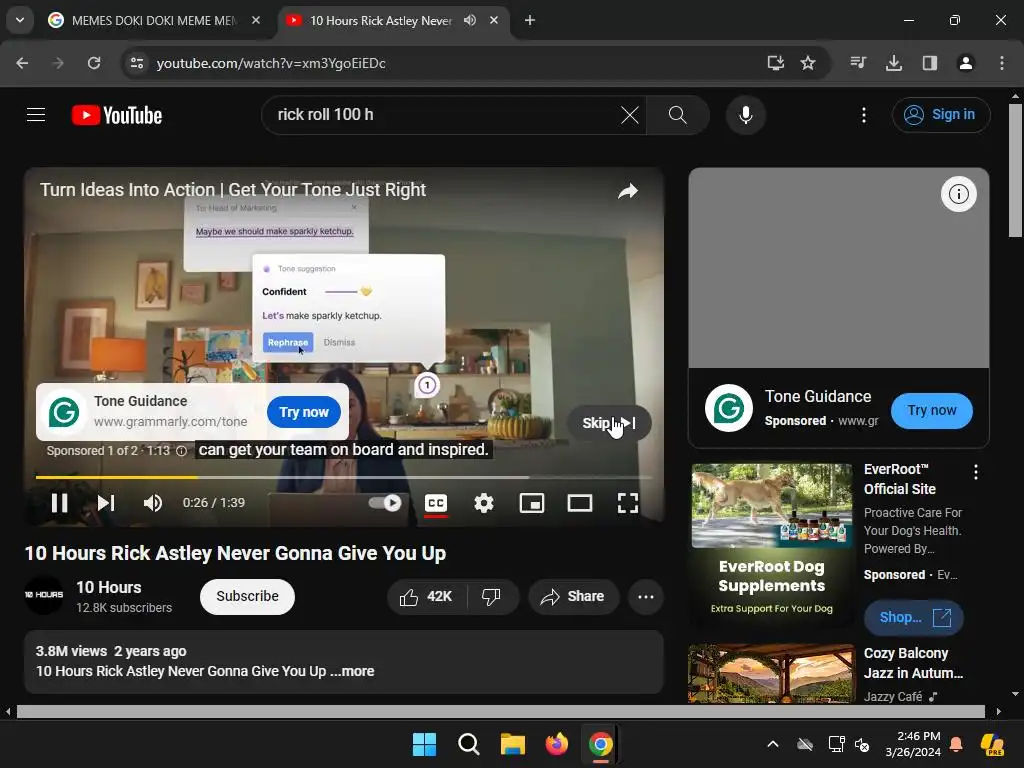Open EverRoot ad options three dots
Image resolution: width=1024 pixels, height=768 pixels.
976,472
